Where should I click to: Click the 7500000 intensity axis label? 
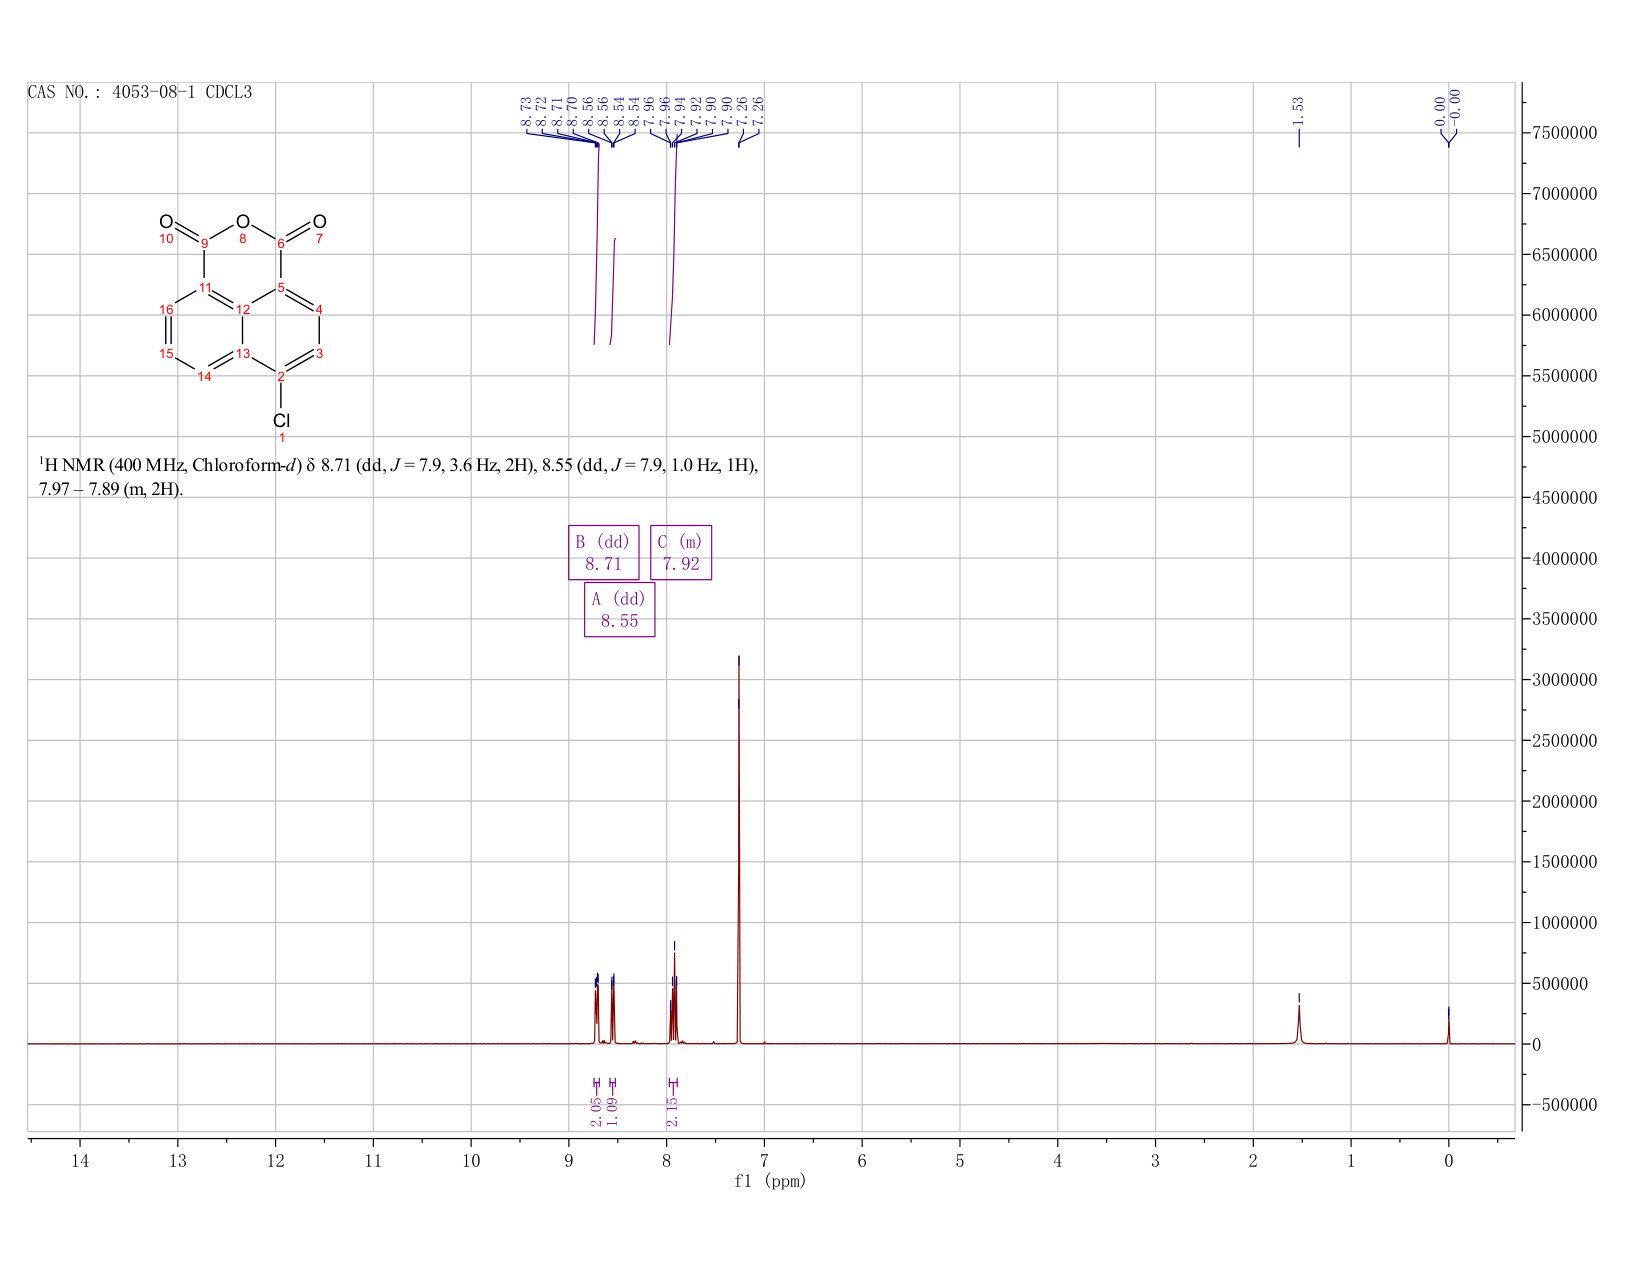coord(1563,133)
